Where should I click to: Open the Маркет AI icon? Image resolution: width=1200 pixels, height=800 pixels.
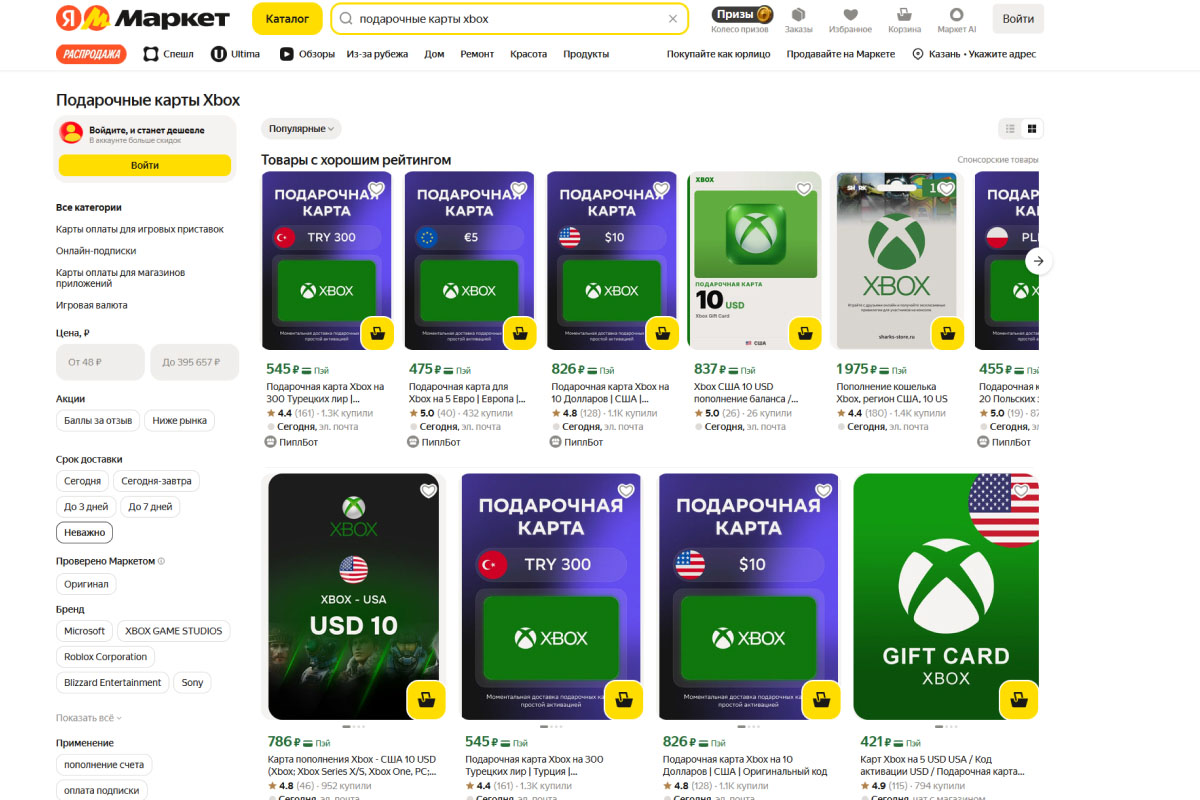click(956, 19)
